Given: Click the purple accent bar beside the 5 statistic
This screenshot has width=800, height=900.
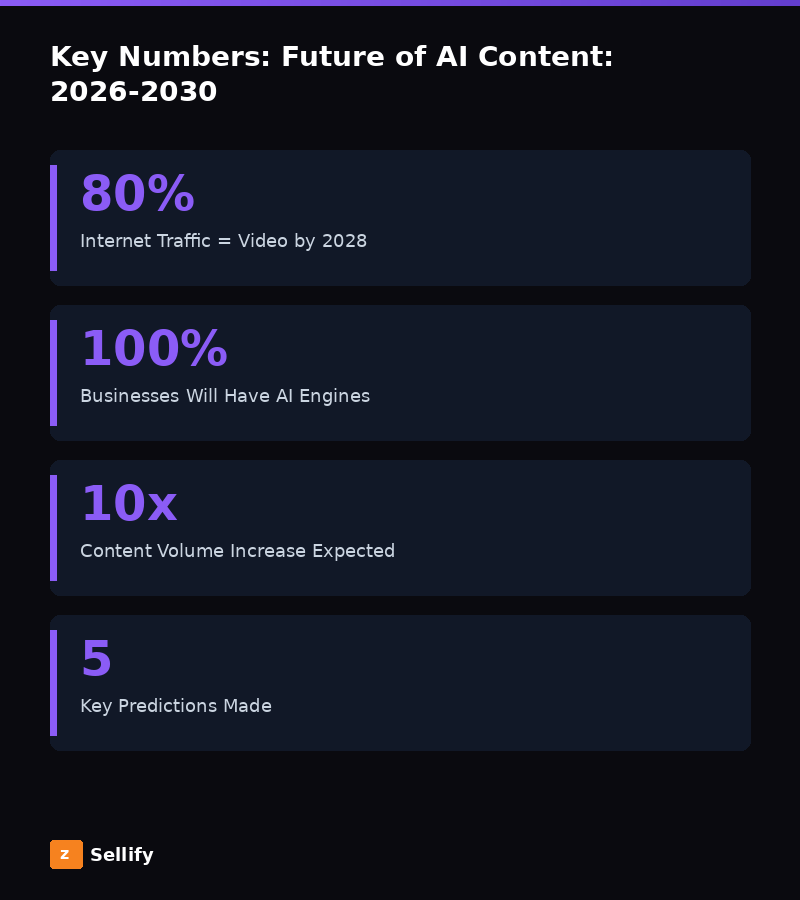Looking at the screenshot, I should pos(53,683).
